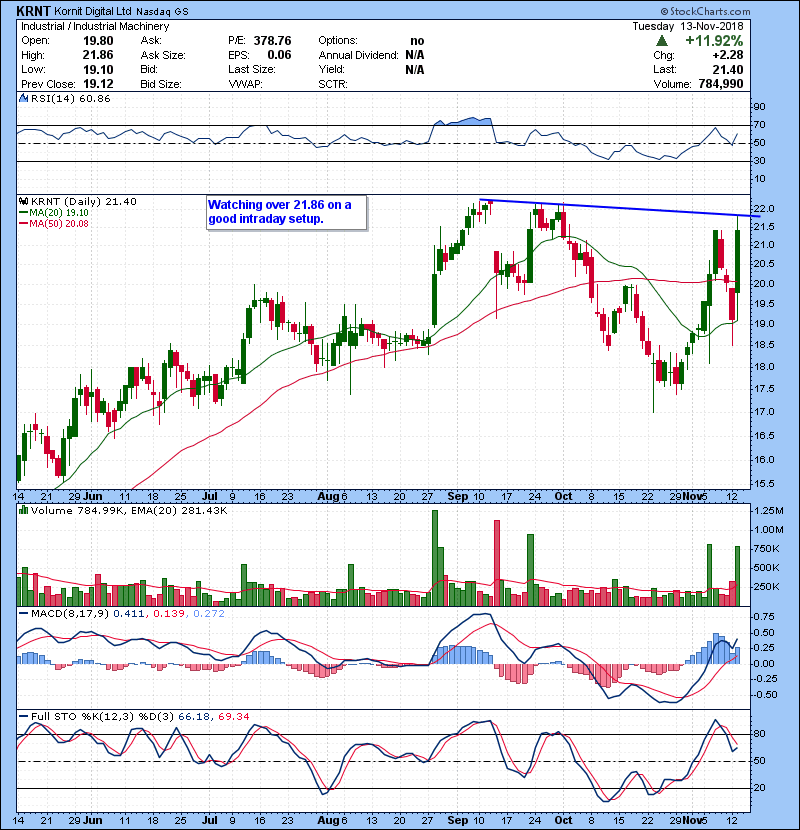Click the VWAP label
The height and width of the screenshot is (830, 800).
[246, 84]
